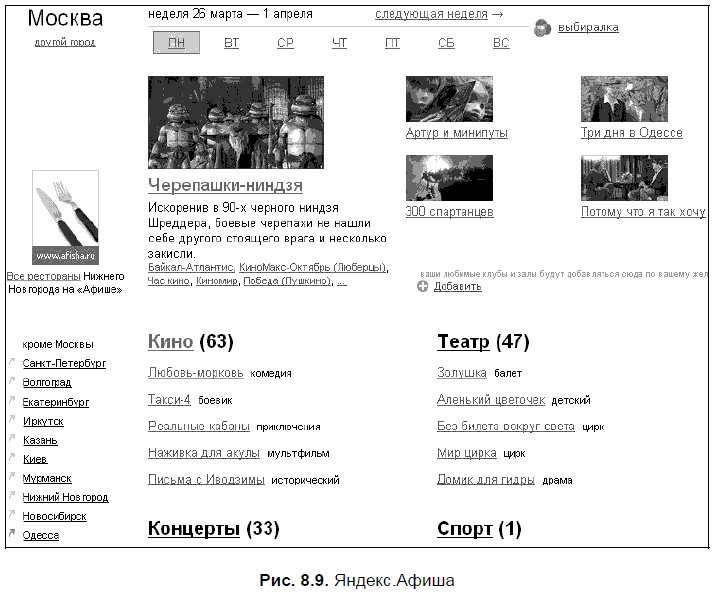Switch to the СБ day tab
Screen dimensions: 715x592
point(446,43)
